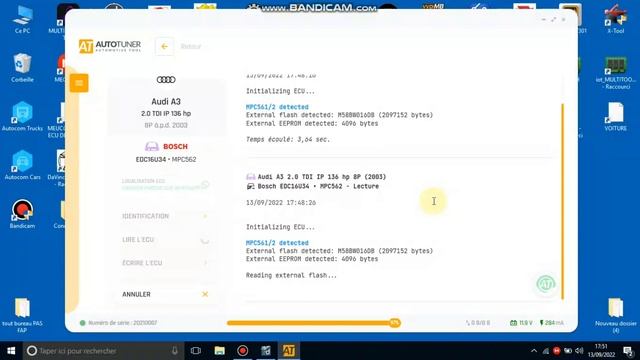Select the ECRIRE L'ECU menu item

click(165, 263)
